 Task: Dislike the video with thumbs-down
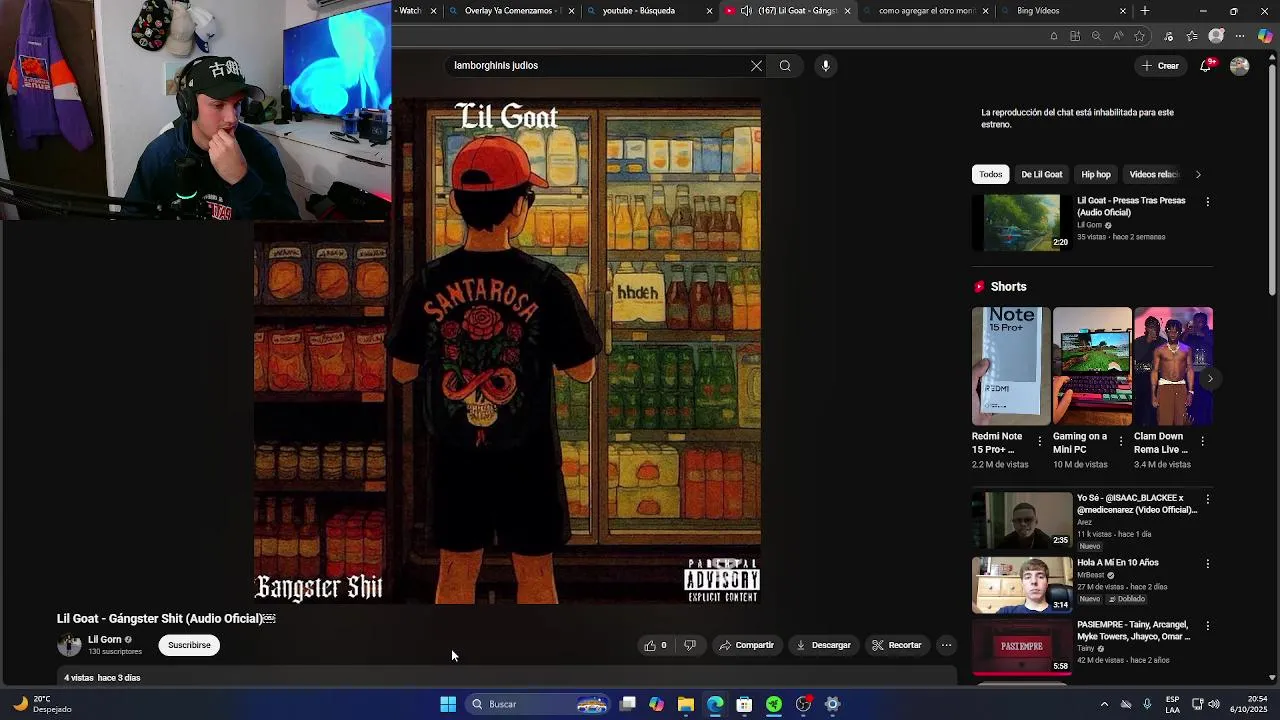(690, 645)
